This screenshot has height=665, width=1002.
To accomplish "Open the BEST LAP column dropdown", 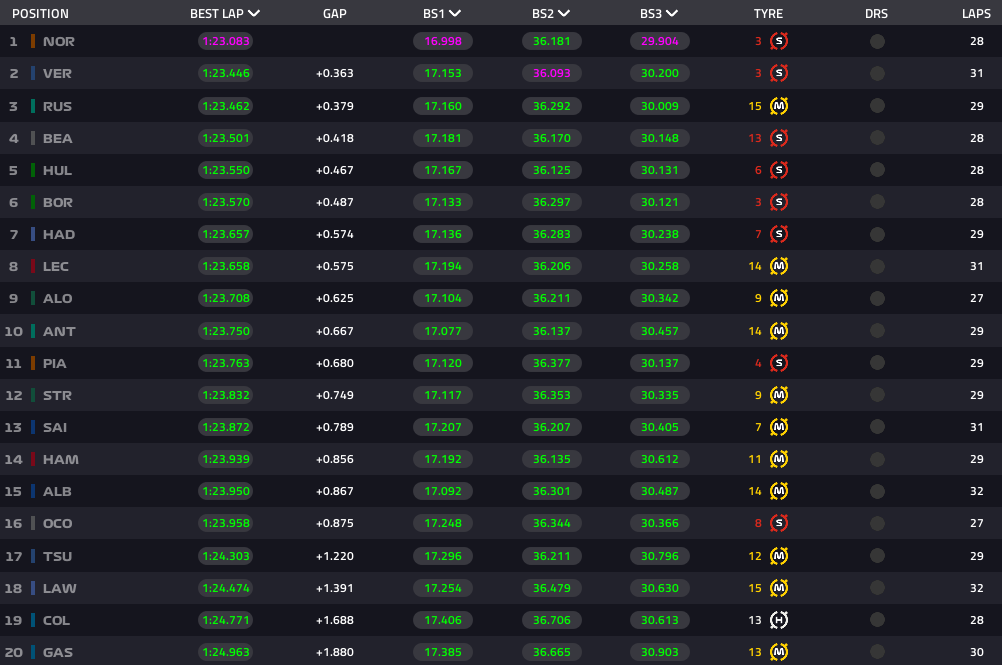I will pyautogui.click(x=254, y=14).
